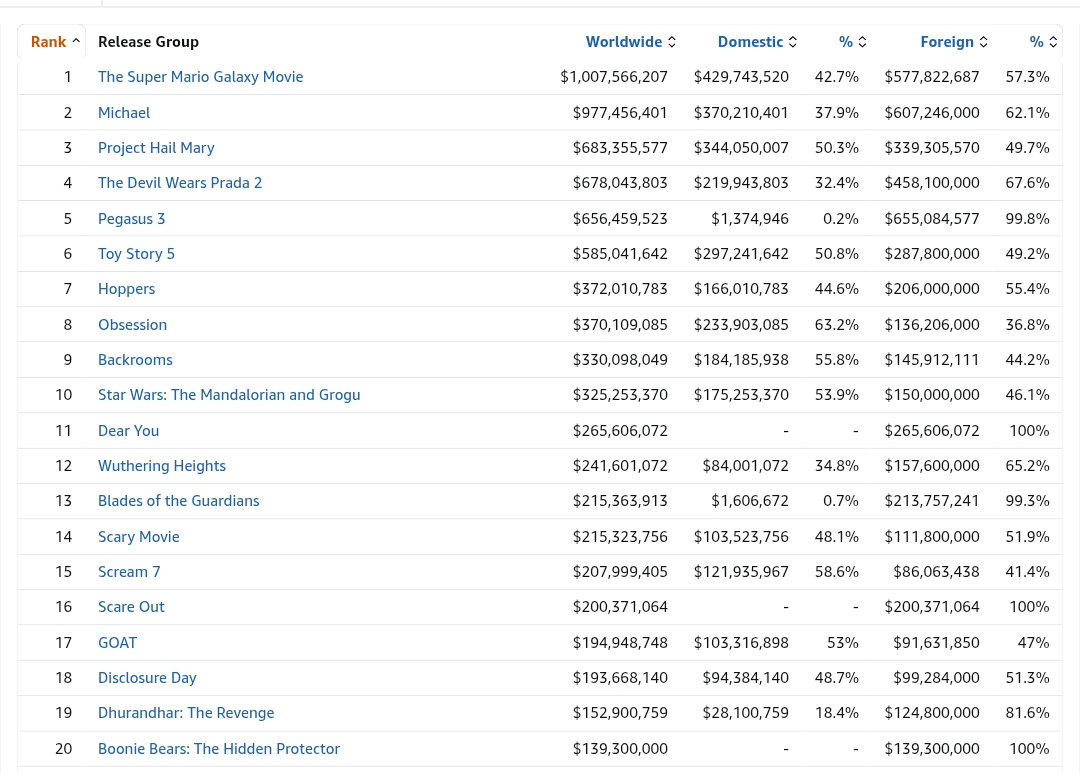Go to Wuthering Heights page
Viewport: 1080px width, 773px height.
tap(162, 466)
